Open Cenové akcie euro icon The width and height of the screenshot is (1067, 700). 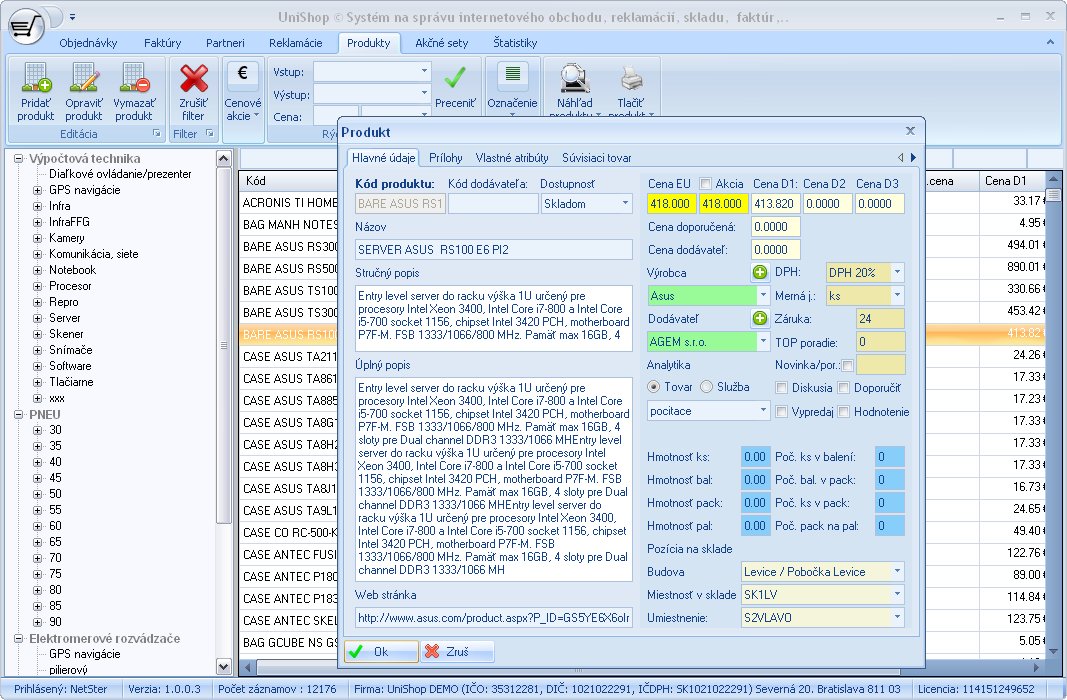click(x=242, y=75)
